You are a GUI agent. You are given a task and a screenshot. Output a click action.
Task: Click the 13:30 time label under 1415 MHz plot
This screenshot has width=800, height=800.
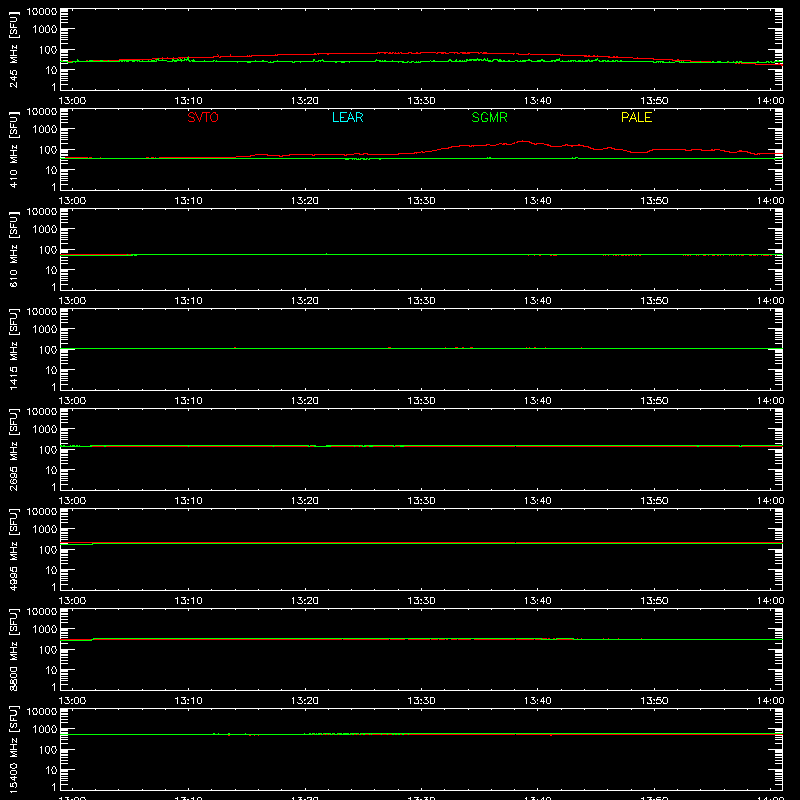coord(421,401)
